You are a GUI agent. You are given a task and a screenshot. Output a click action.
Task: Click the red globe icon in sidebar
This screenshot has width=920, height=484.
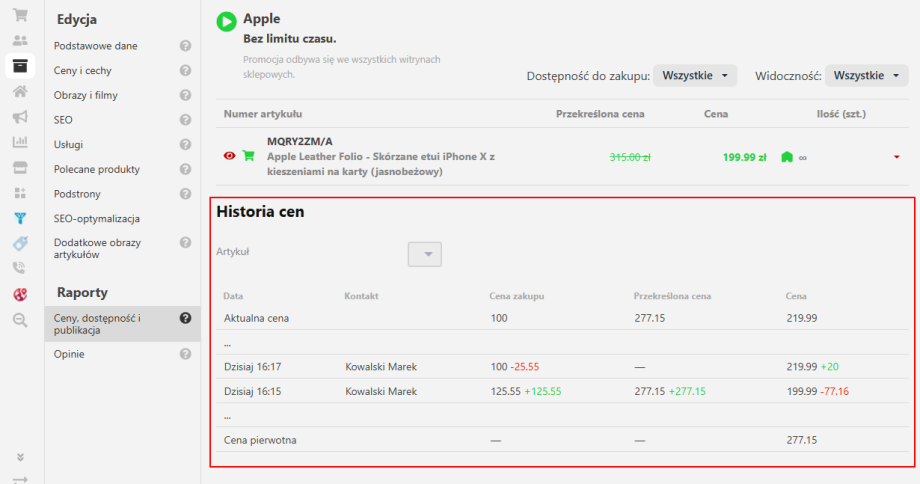(20, 295)
